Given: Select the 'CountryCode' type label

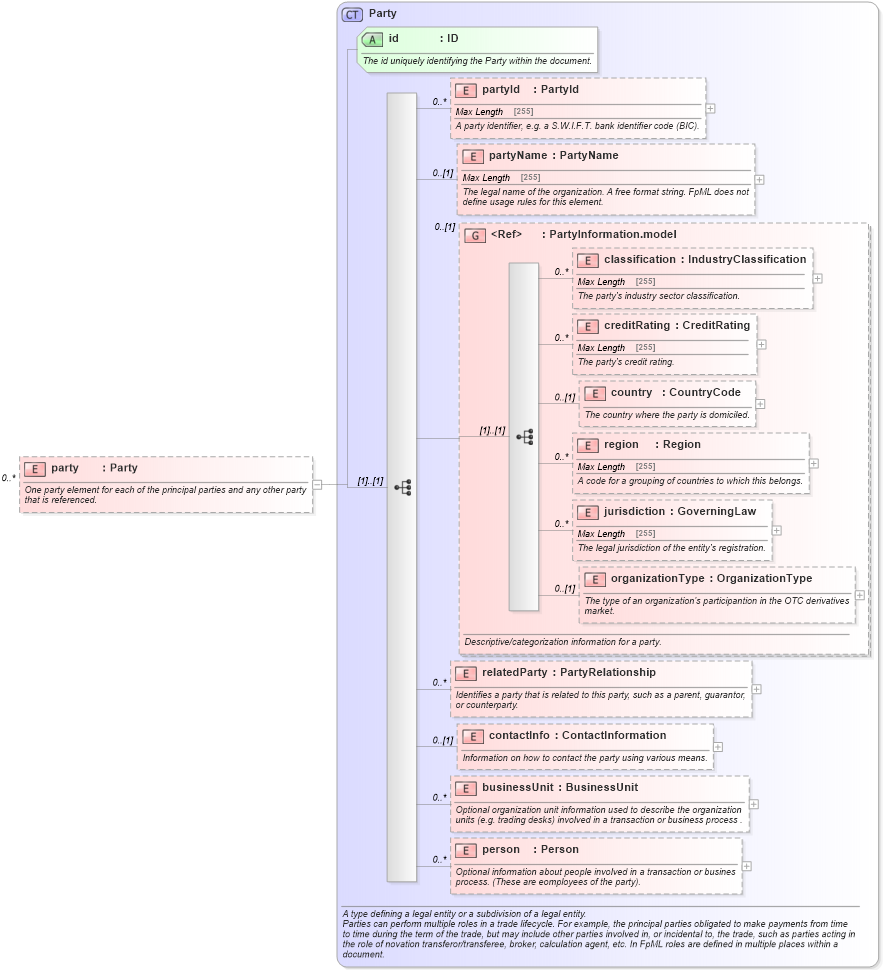Looking at the screenshot, I should [704, 392].
